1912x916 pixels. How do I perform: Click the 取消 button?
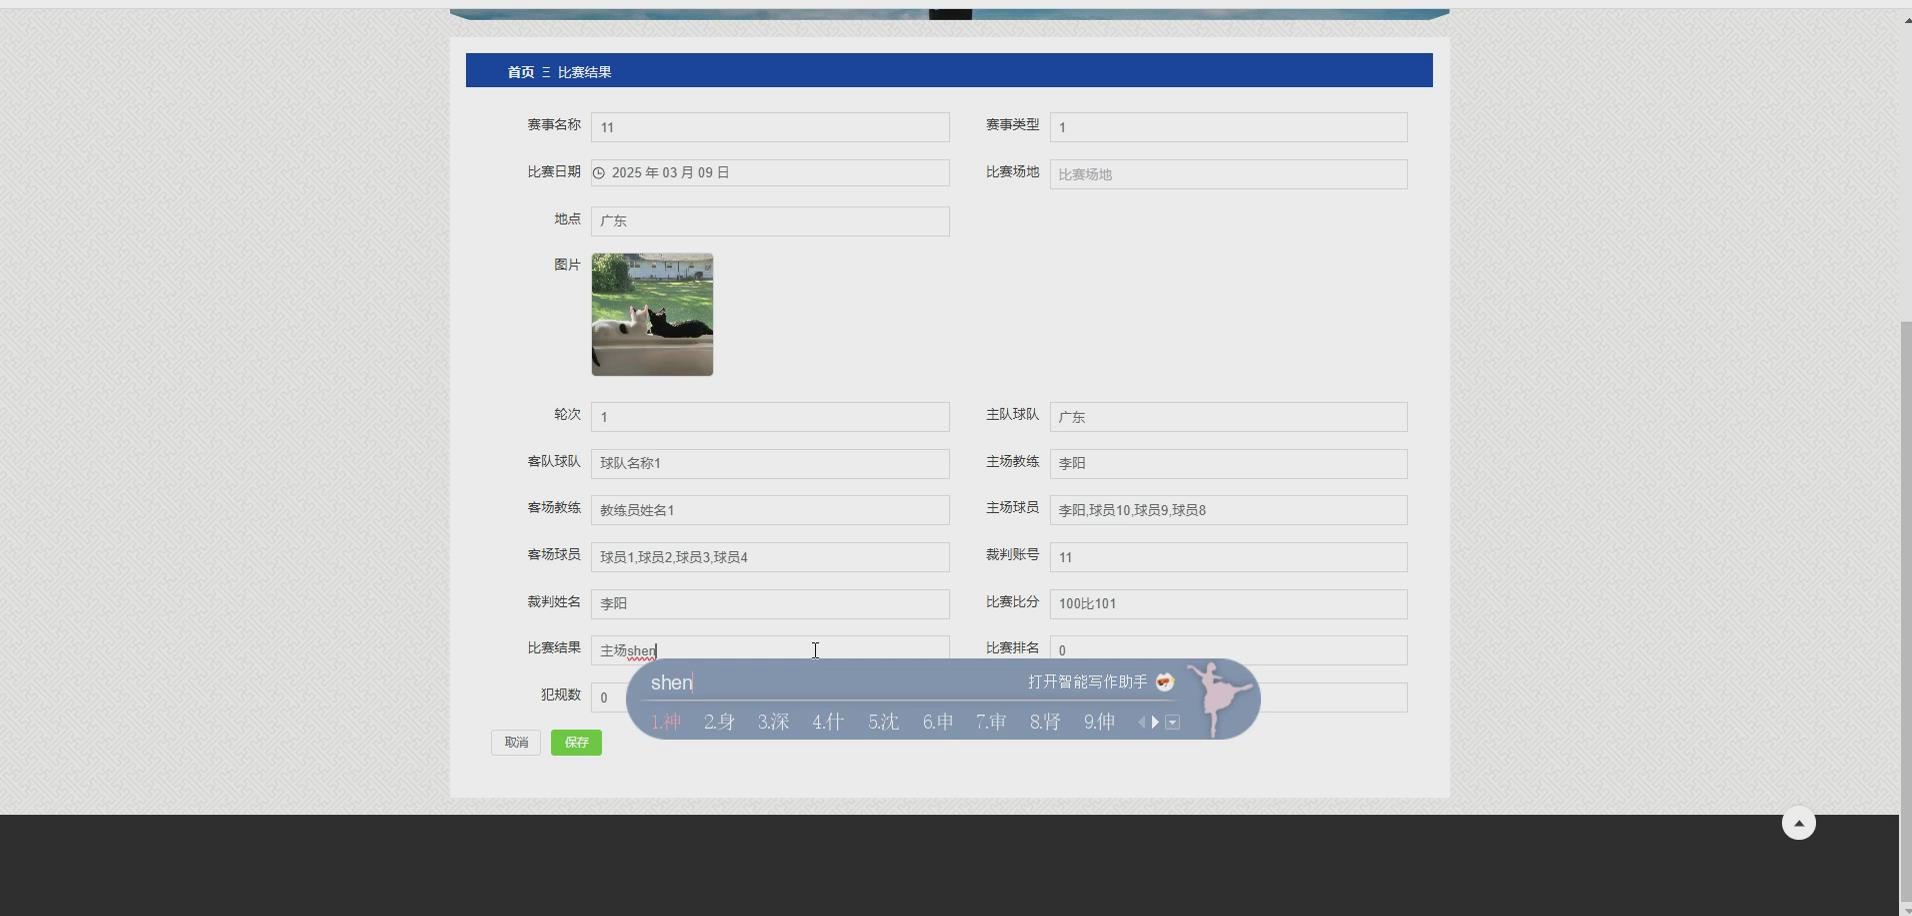516,742
